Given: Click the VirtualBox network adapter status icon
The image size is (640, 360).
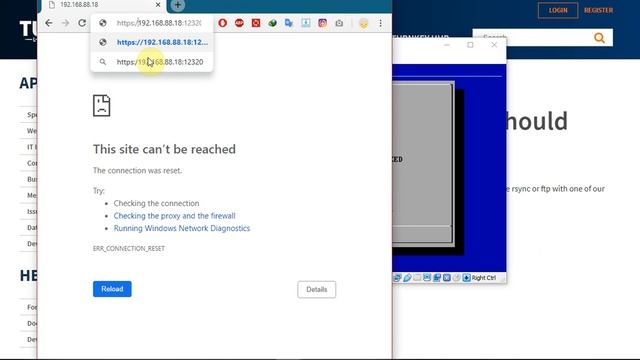Looking at the screenshot, I should click(397, 278).
